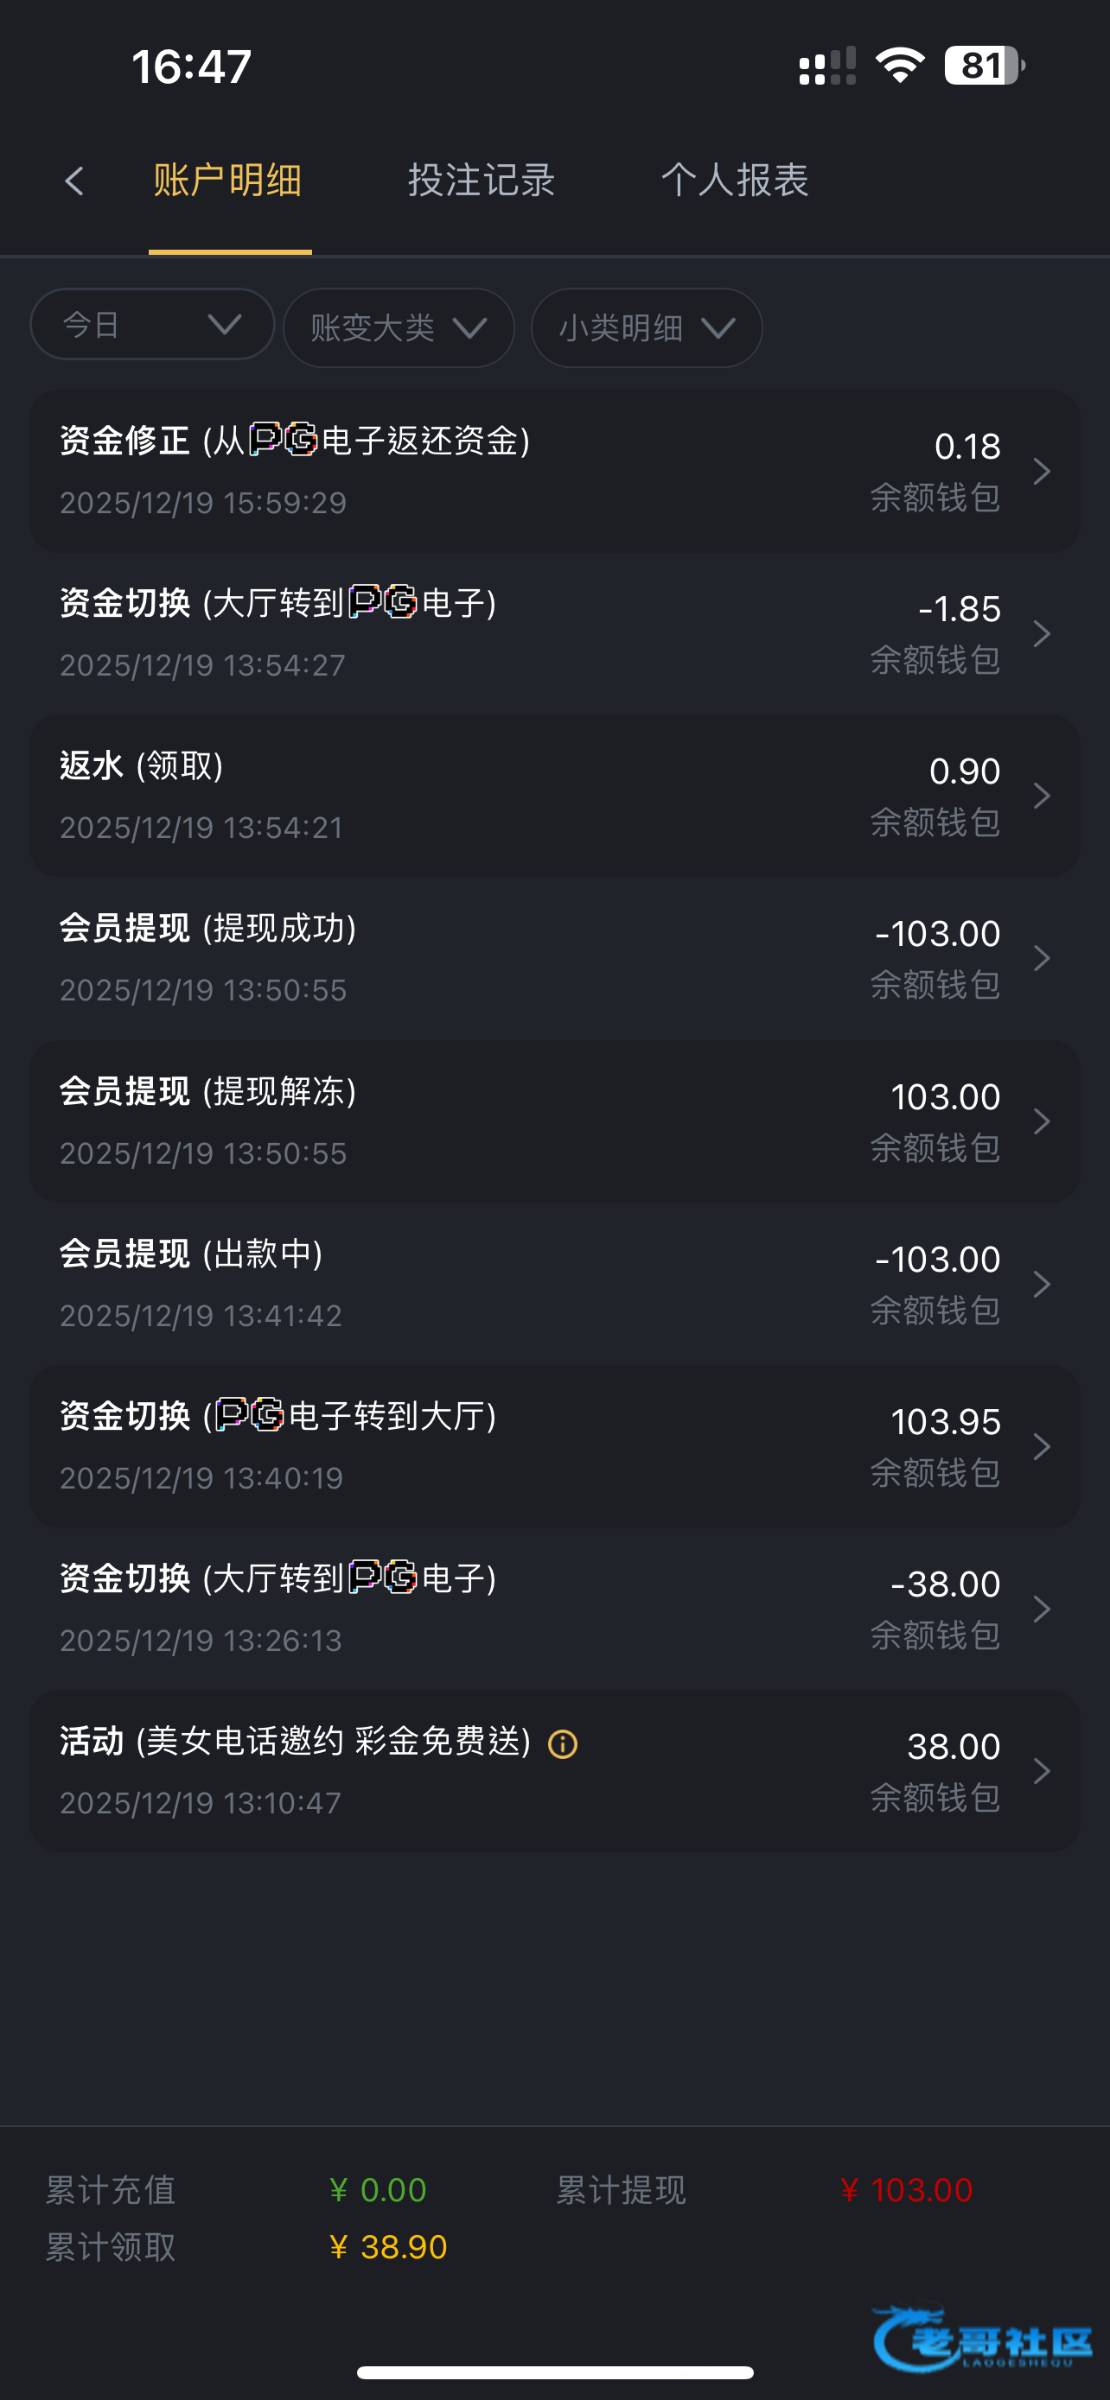The height and width of the screenshot is (2400, 1110).
Task: Select the 账户明细 tab
Action: tap(228, 181)
